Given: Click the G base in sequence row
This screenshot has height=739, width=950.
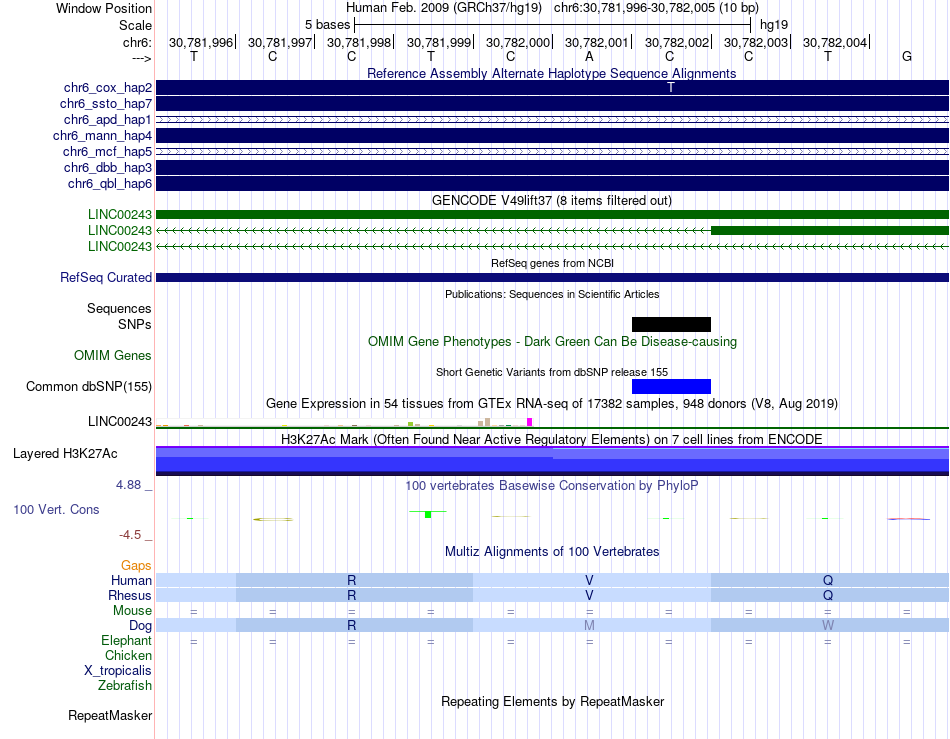Looking at the screenshot, I should coord(906,56).
